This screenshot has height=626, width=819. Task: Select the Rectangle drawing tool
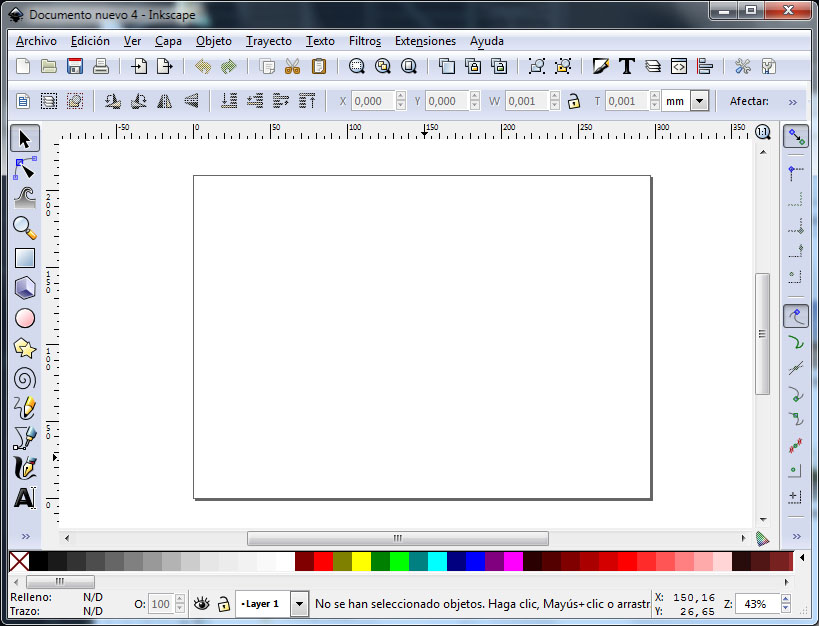(x=25, y=258)
